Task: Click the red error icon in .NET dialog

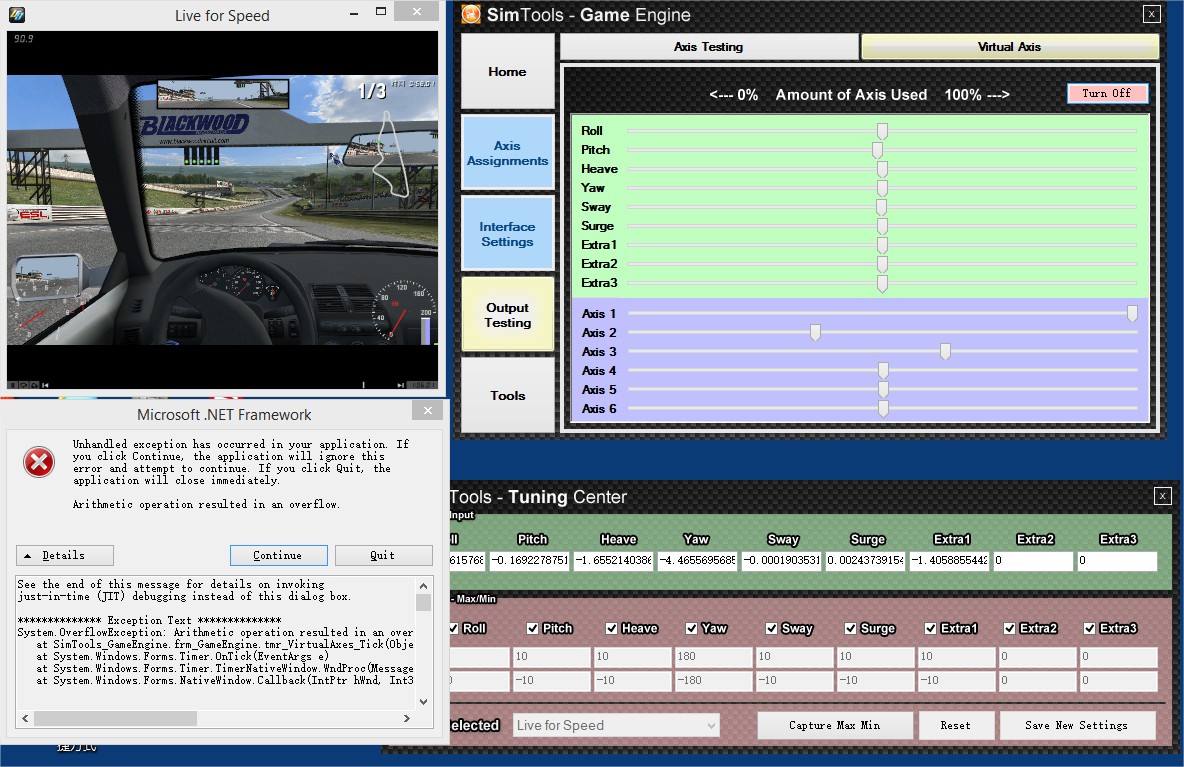Action: tap(39, 462)
